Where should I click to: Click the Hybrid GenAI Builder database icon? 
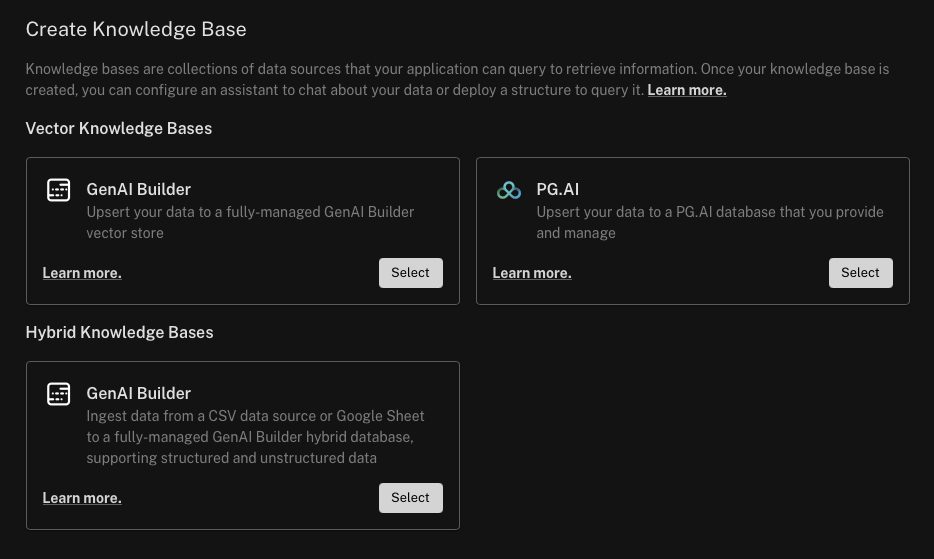tap(58, 394)
